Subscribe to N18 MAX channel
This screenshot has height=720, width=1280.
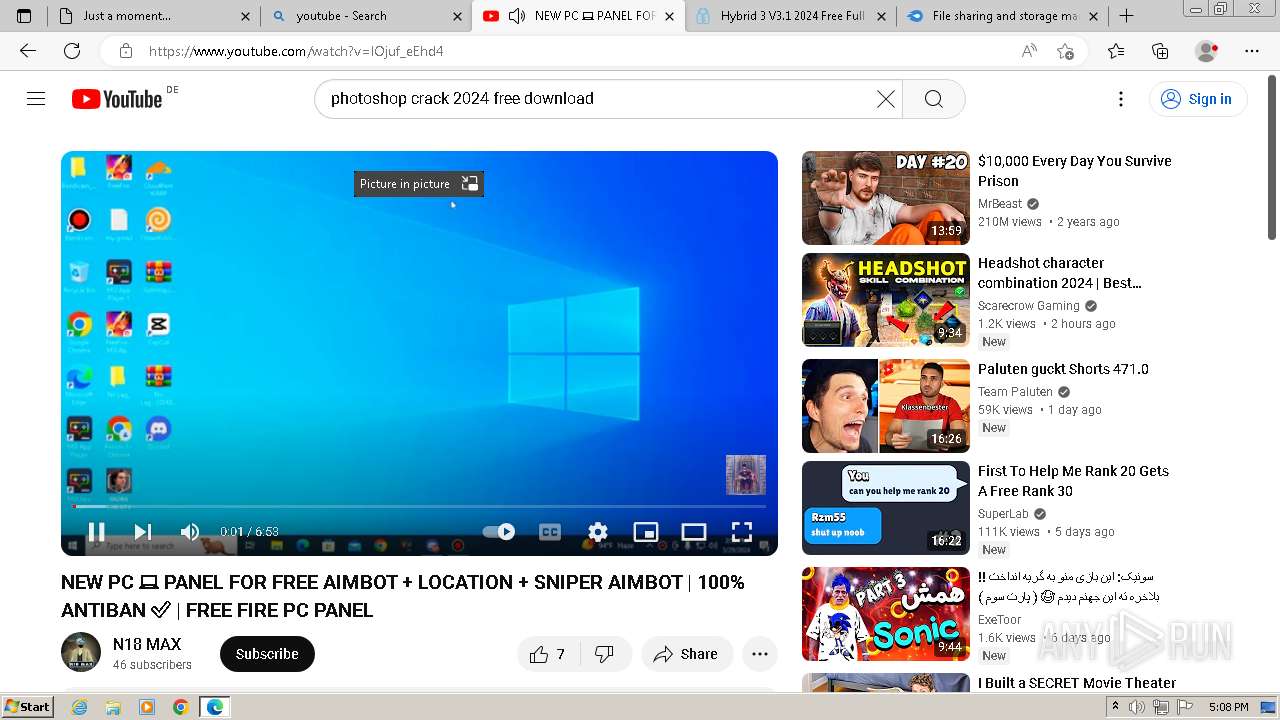[x=267, y=654]
